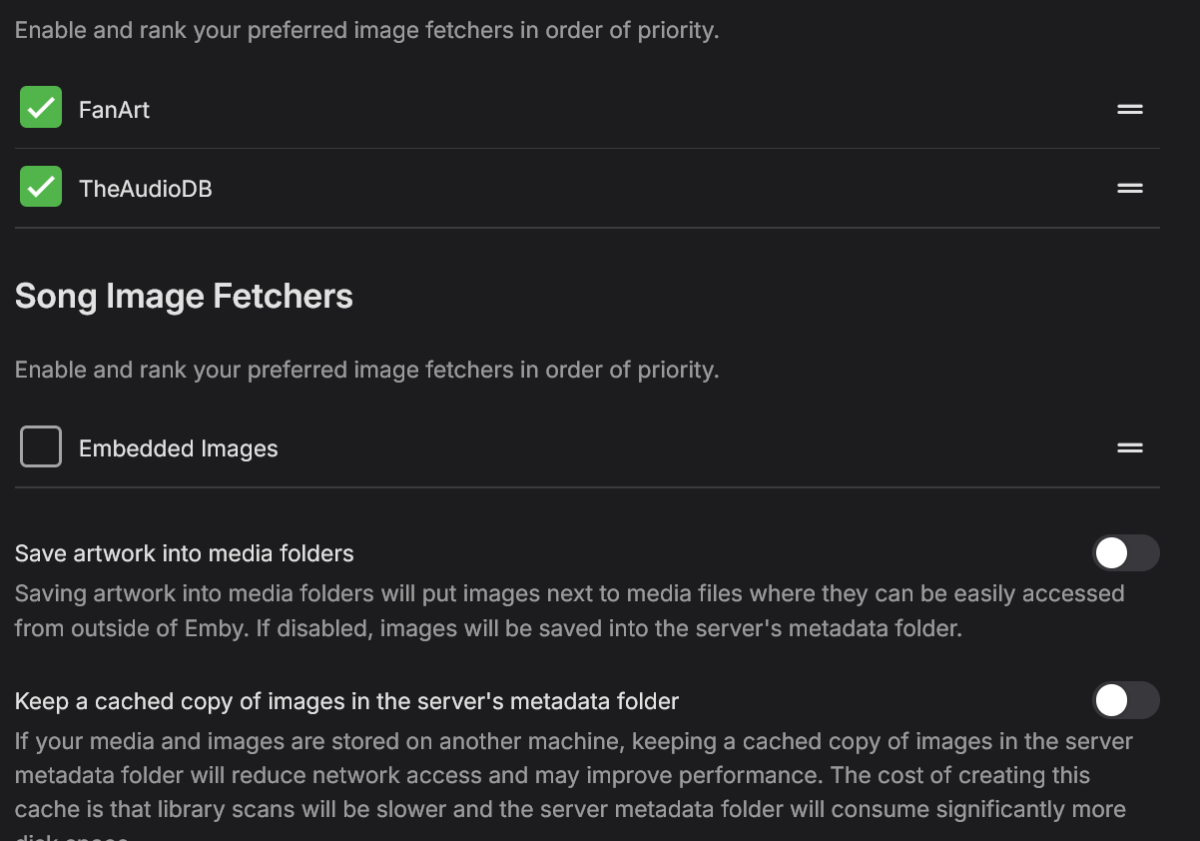Turn on Save artwork into media folders
Screen dimensions: 1200x841
click(x=1125, y=553)
